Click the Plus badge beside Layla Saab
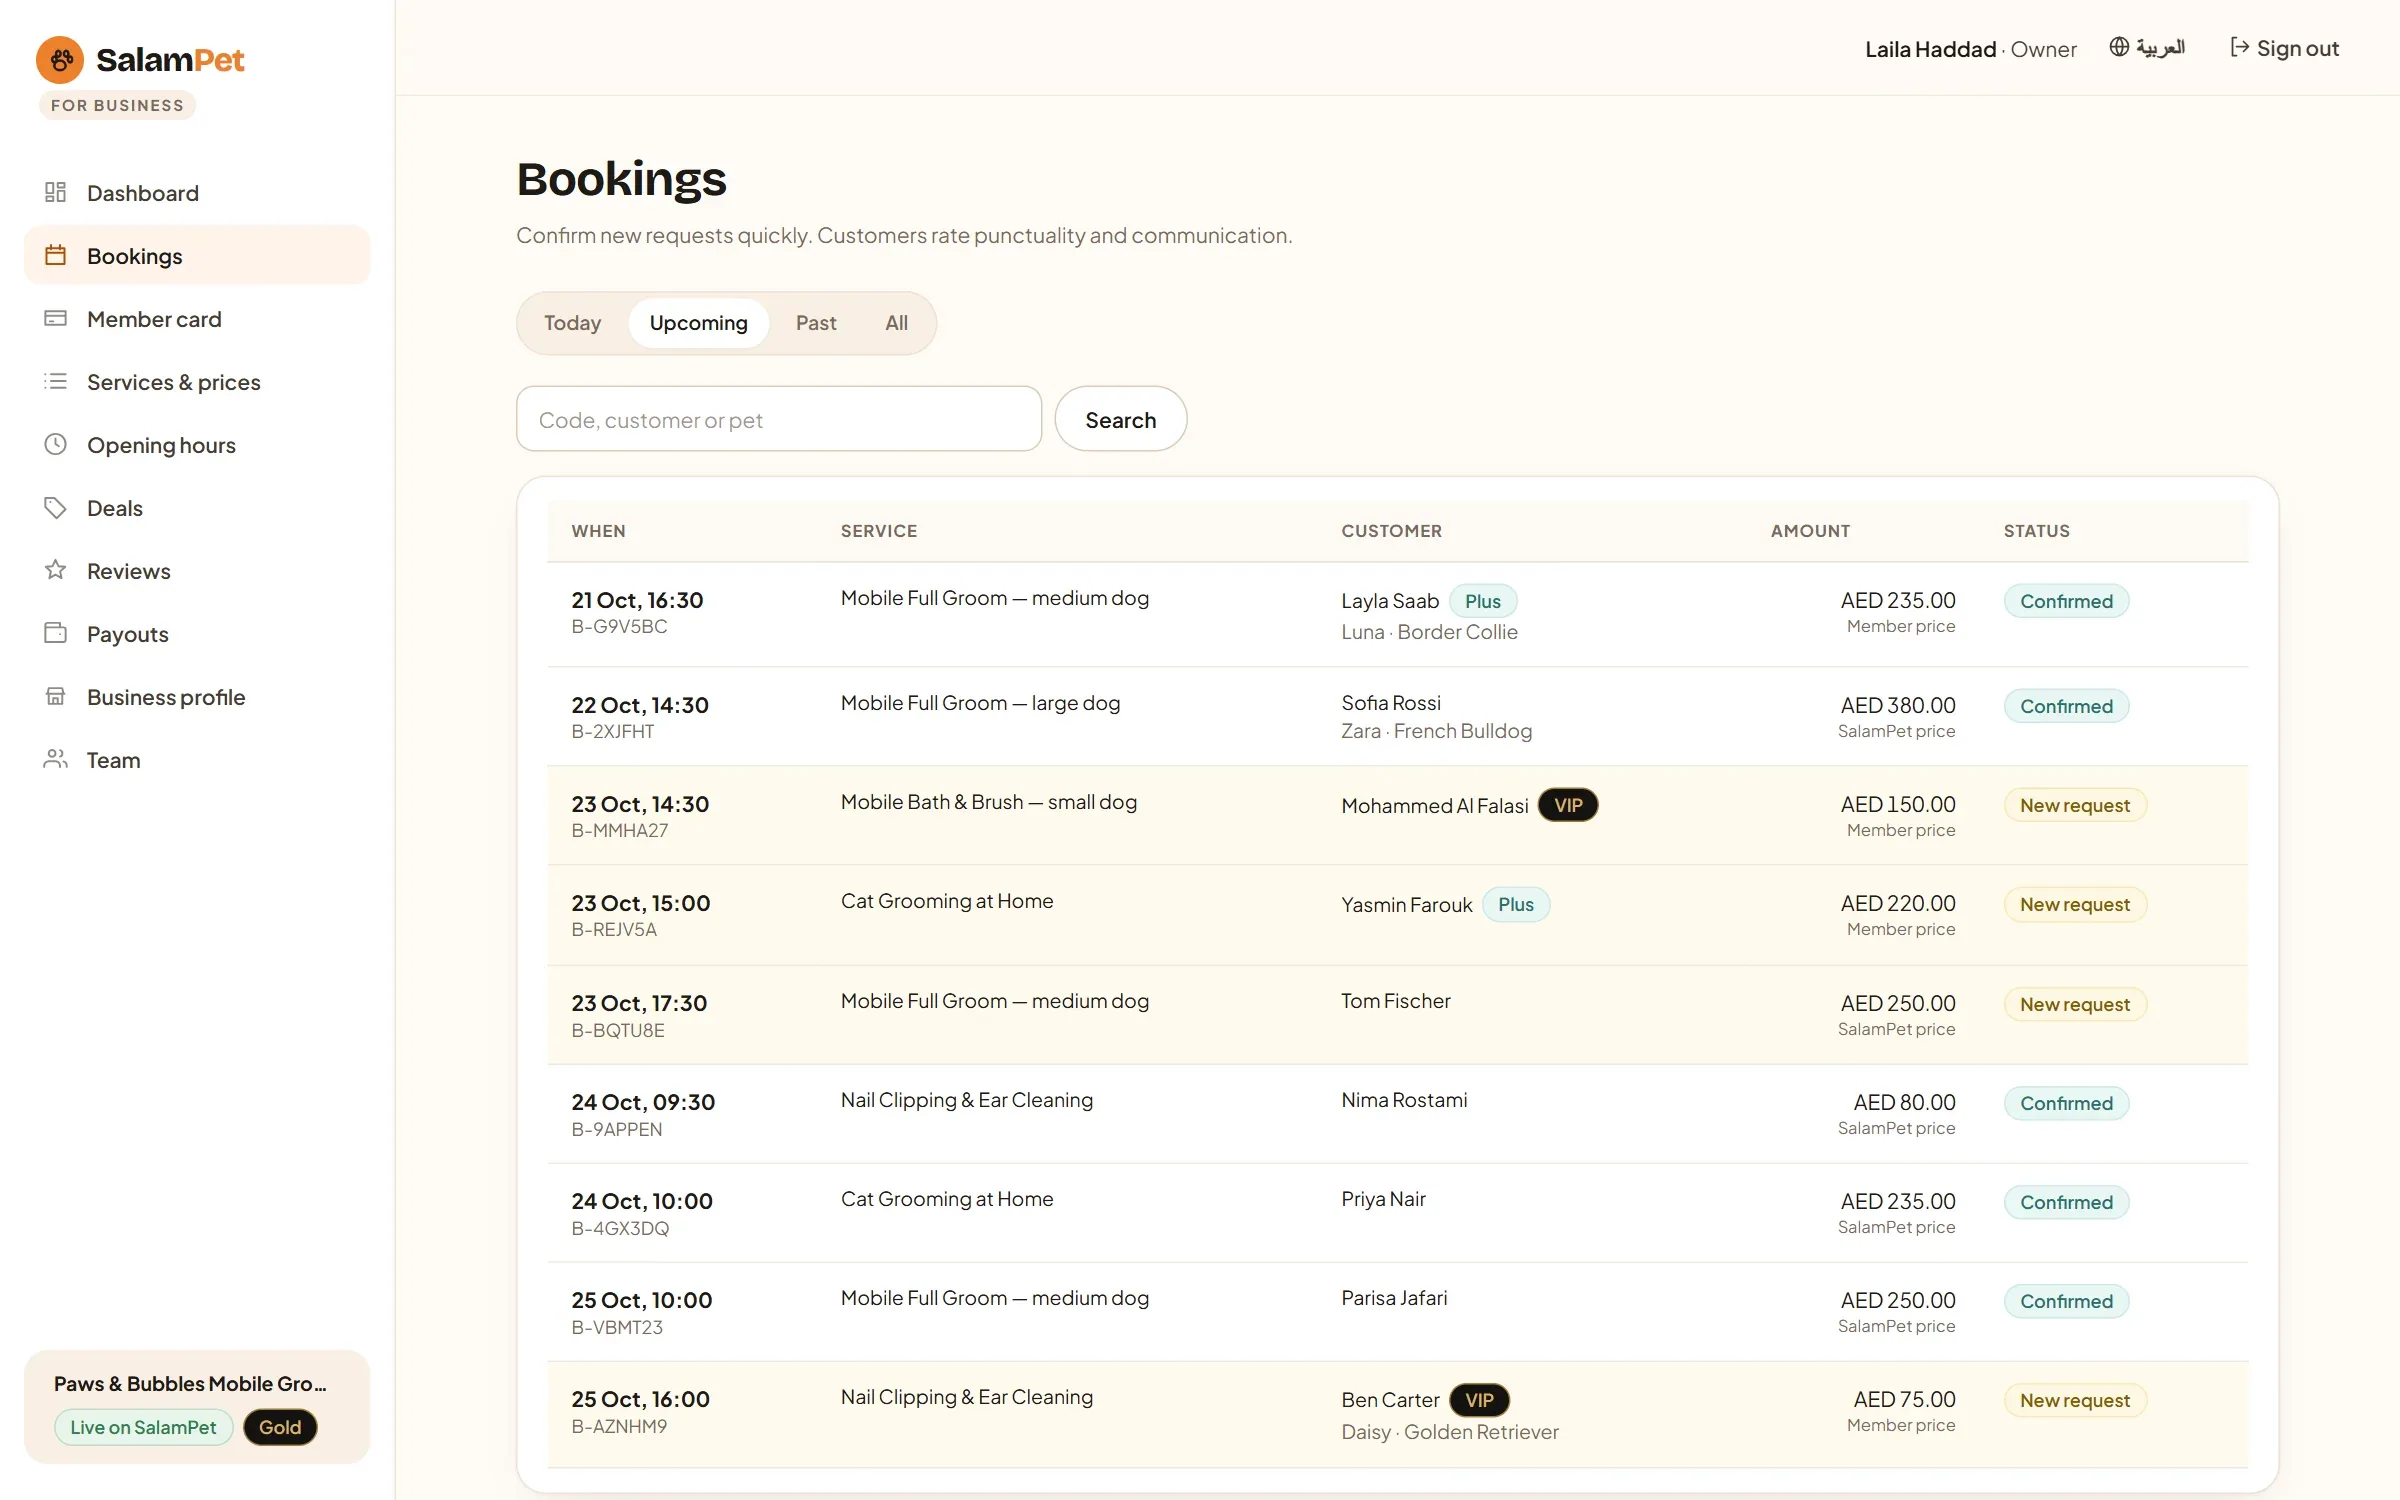 click(x=1482, y=601)
